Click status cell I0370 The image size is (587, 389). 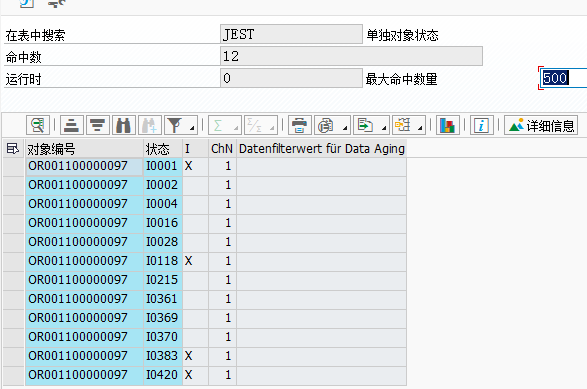tap(163, 337)
